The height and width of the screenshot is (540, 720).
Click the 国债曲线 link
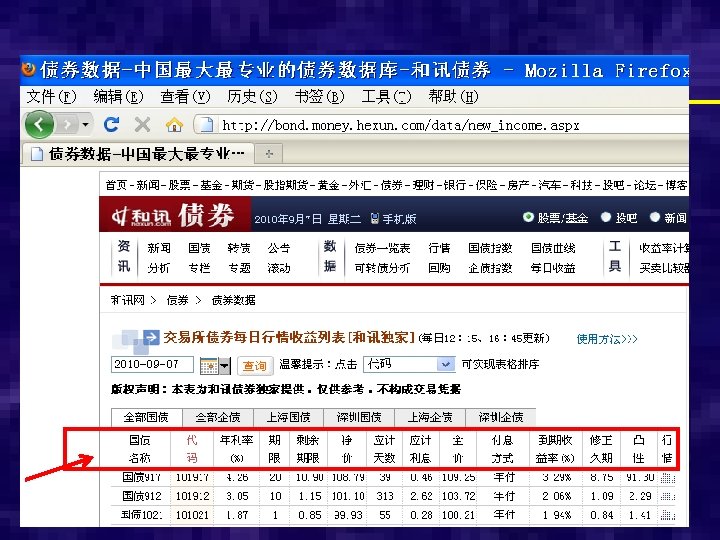click(x=553, y=248)
